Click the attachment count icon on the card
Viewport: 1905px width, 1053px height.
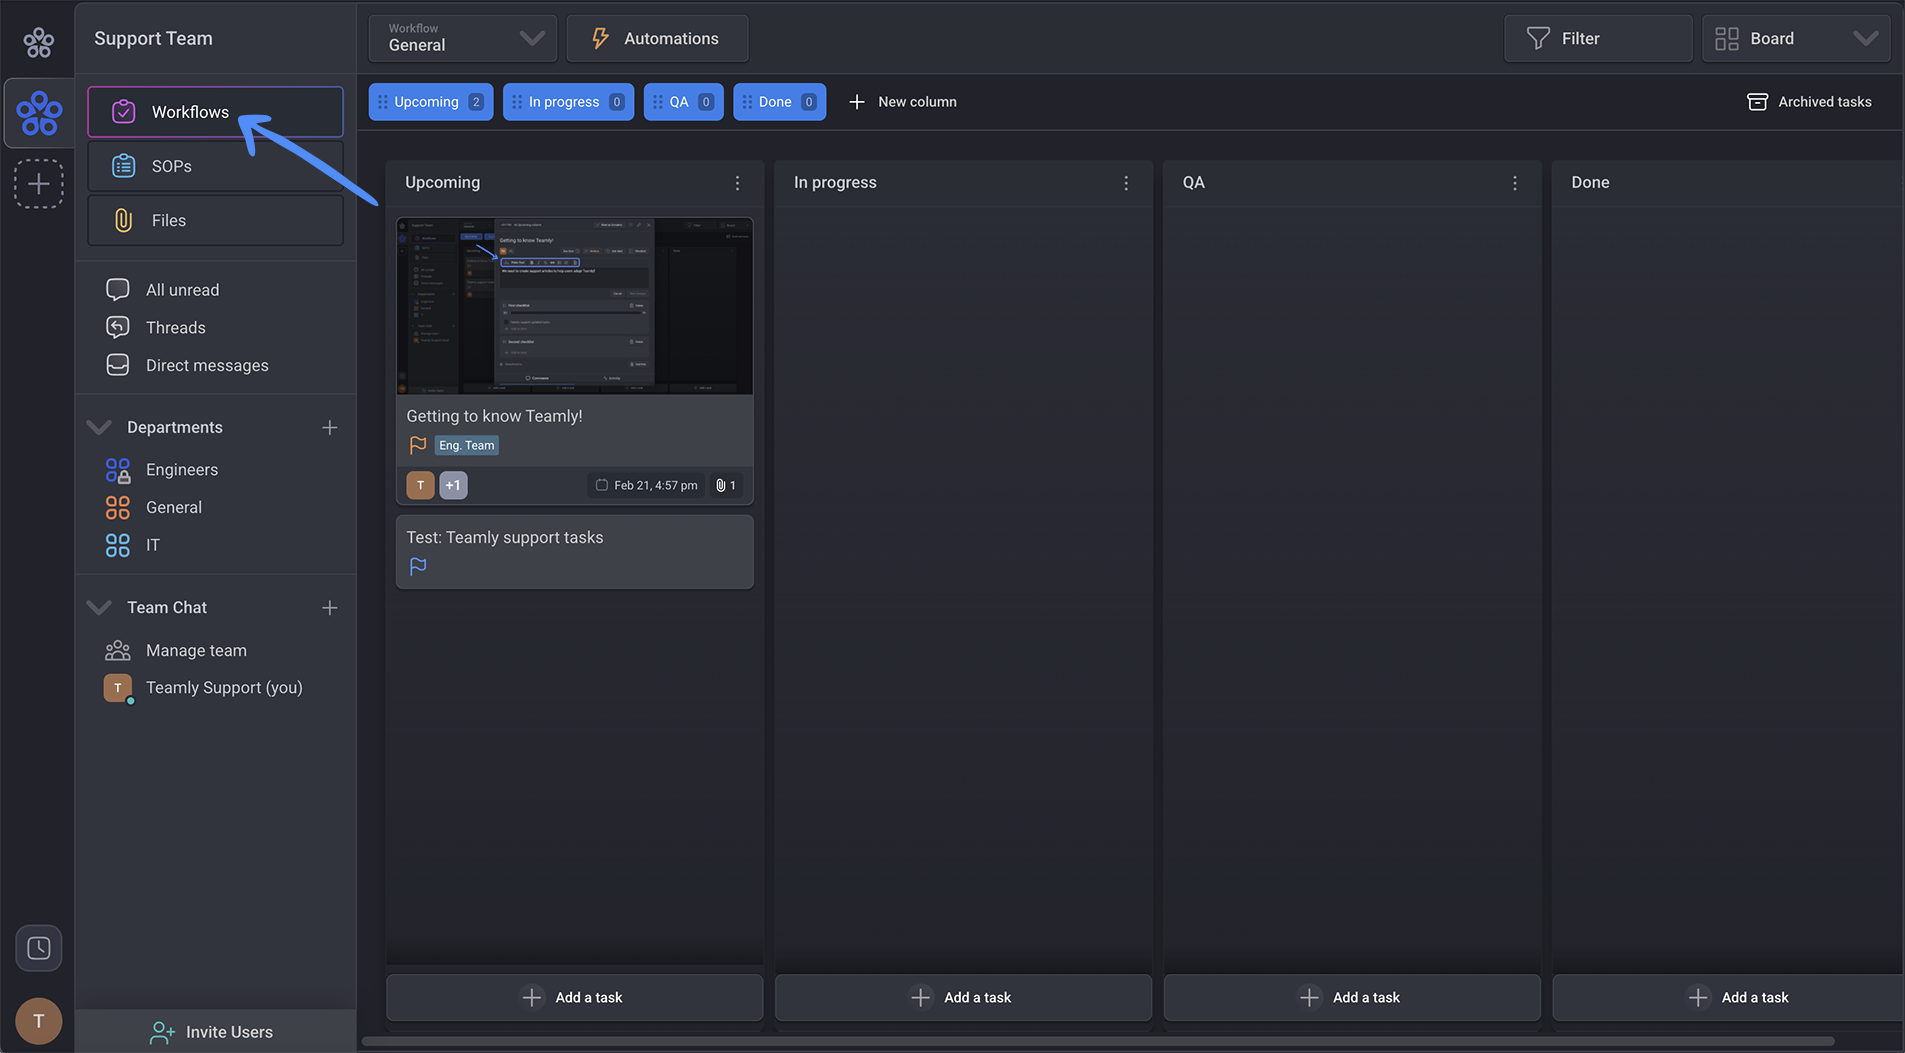point(726,485)
